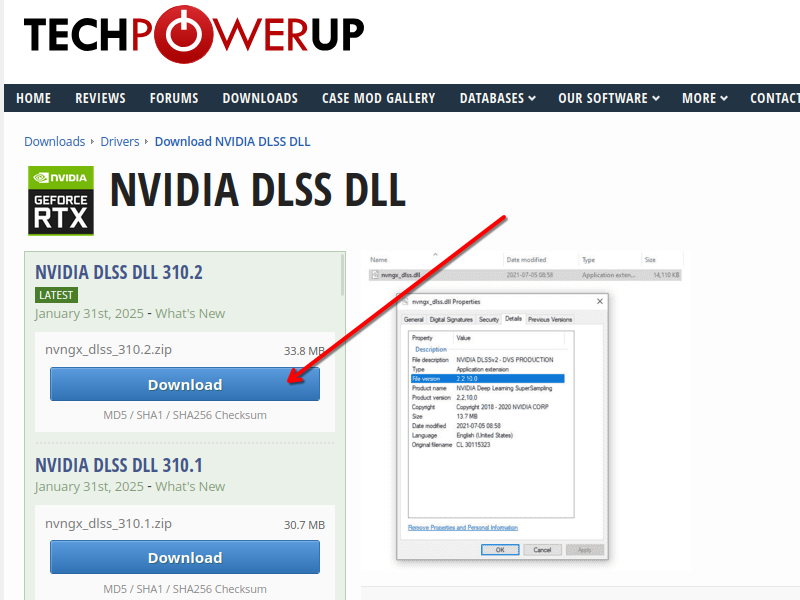The height and width of the screenshot is (600, 800).
Task: Click the nvngx_dlss_310.2.zip filename
Action: 108,349
